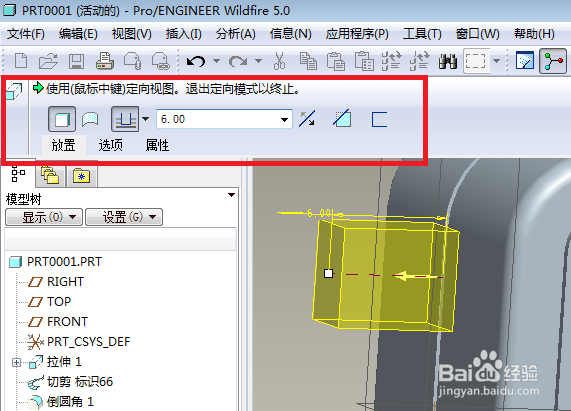Click the blind depth option icon

tap(125, 119)
